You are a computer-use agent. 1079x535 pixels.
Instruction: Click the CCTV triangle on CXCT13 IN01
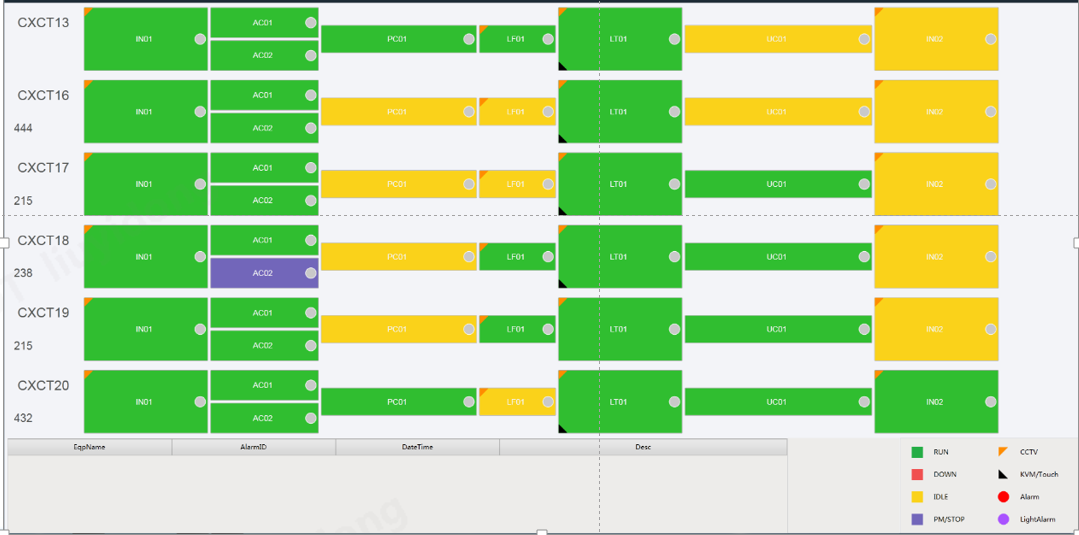pos(88,12)
